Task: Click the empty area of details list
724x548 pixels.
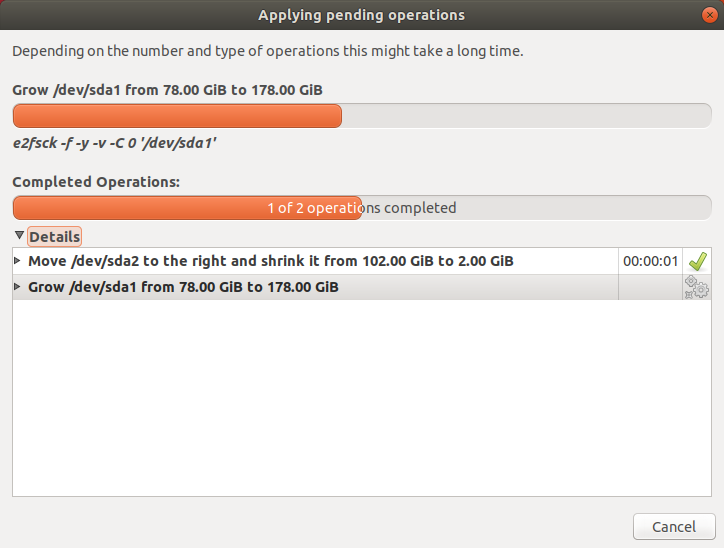Action: [x=360, y=400]
